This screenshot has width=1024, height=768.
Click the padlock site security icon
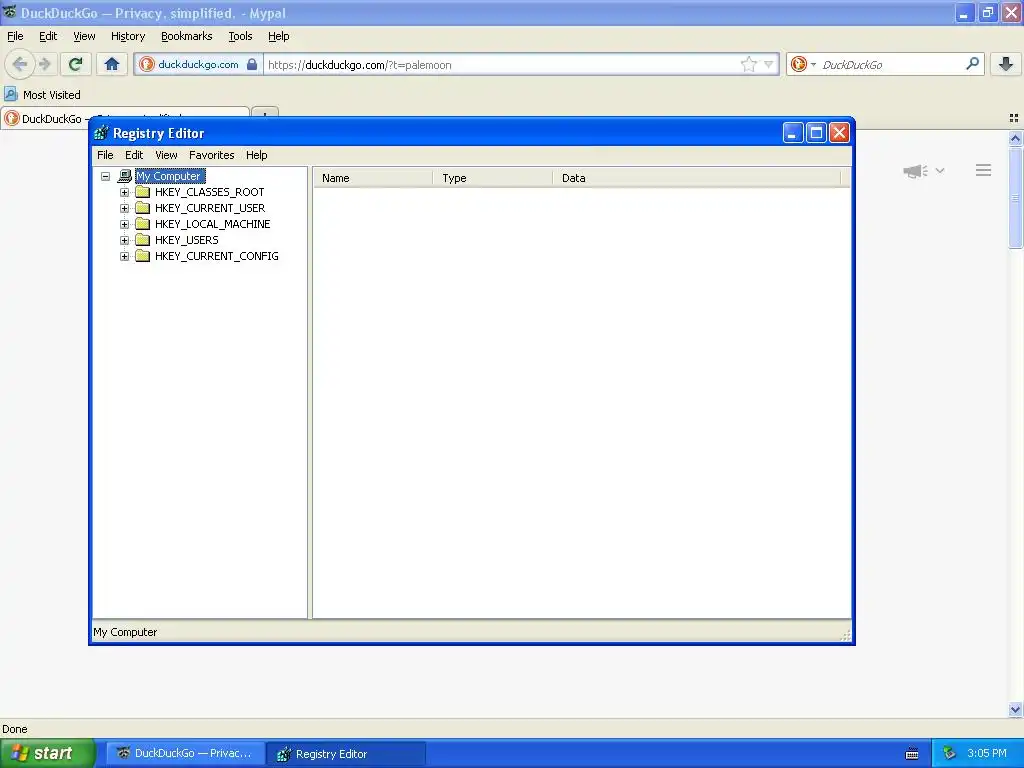tap(251, 64)
